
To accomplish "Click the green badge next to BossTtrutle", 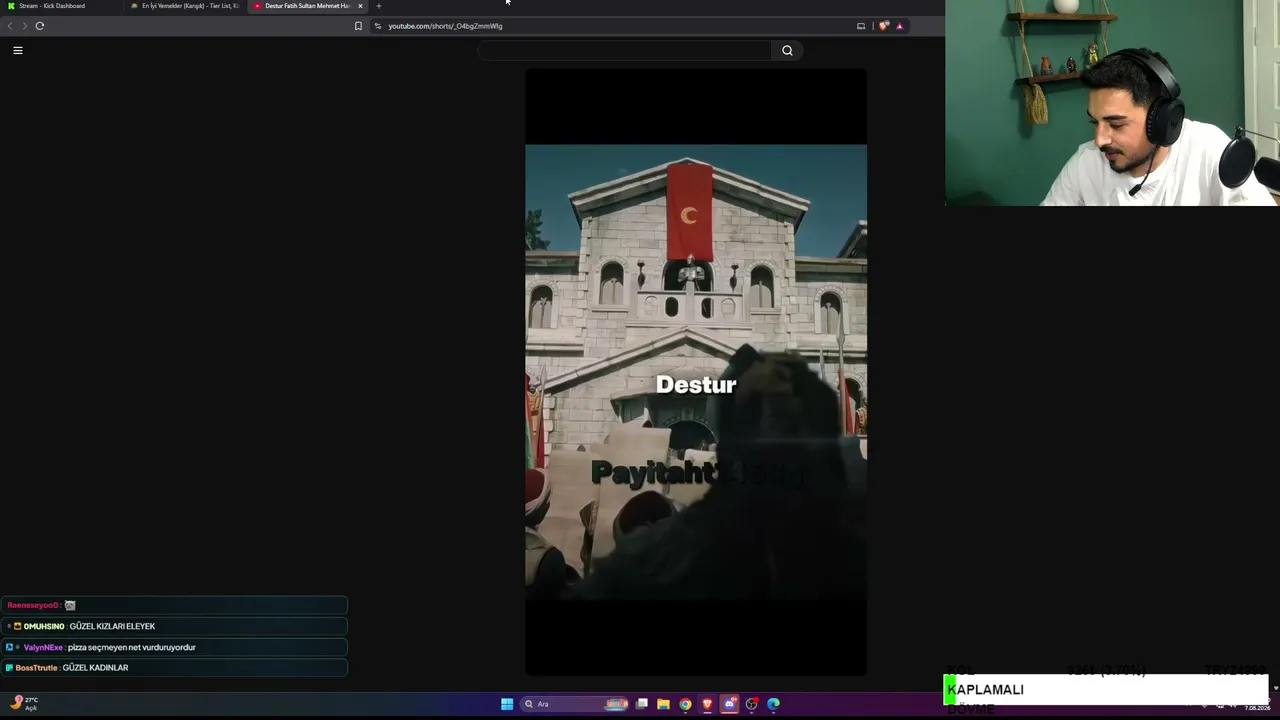I will [10, 668].
